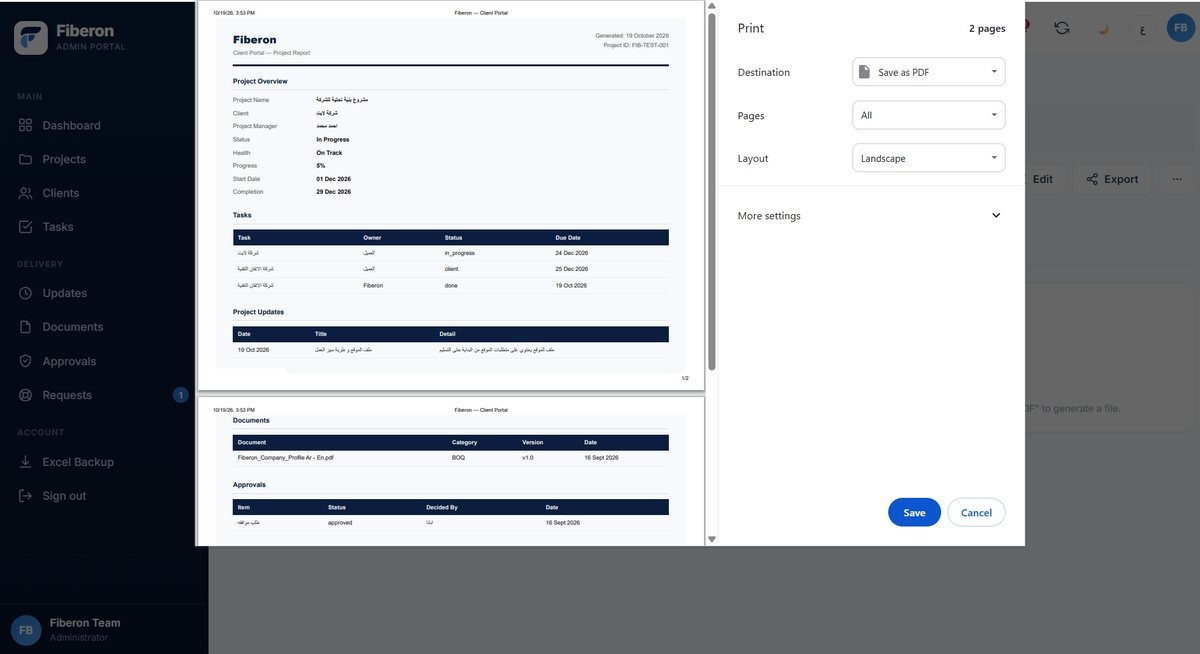The width and height of the screenshot is (1200, 654).
Task: Click the FB avatar in top header
Action: click(1183, 28)
